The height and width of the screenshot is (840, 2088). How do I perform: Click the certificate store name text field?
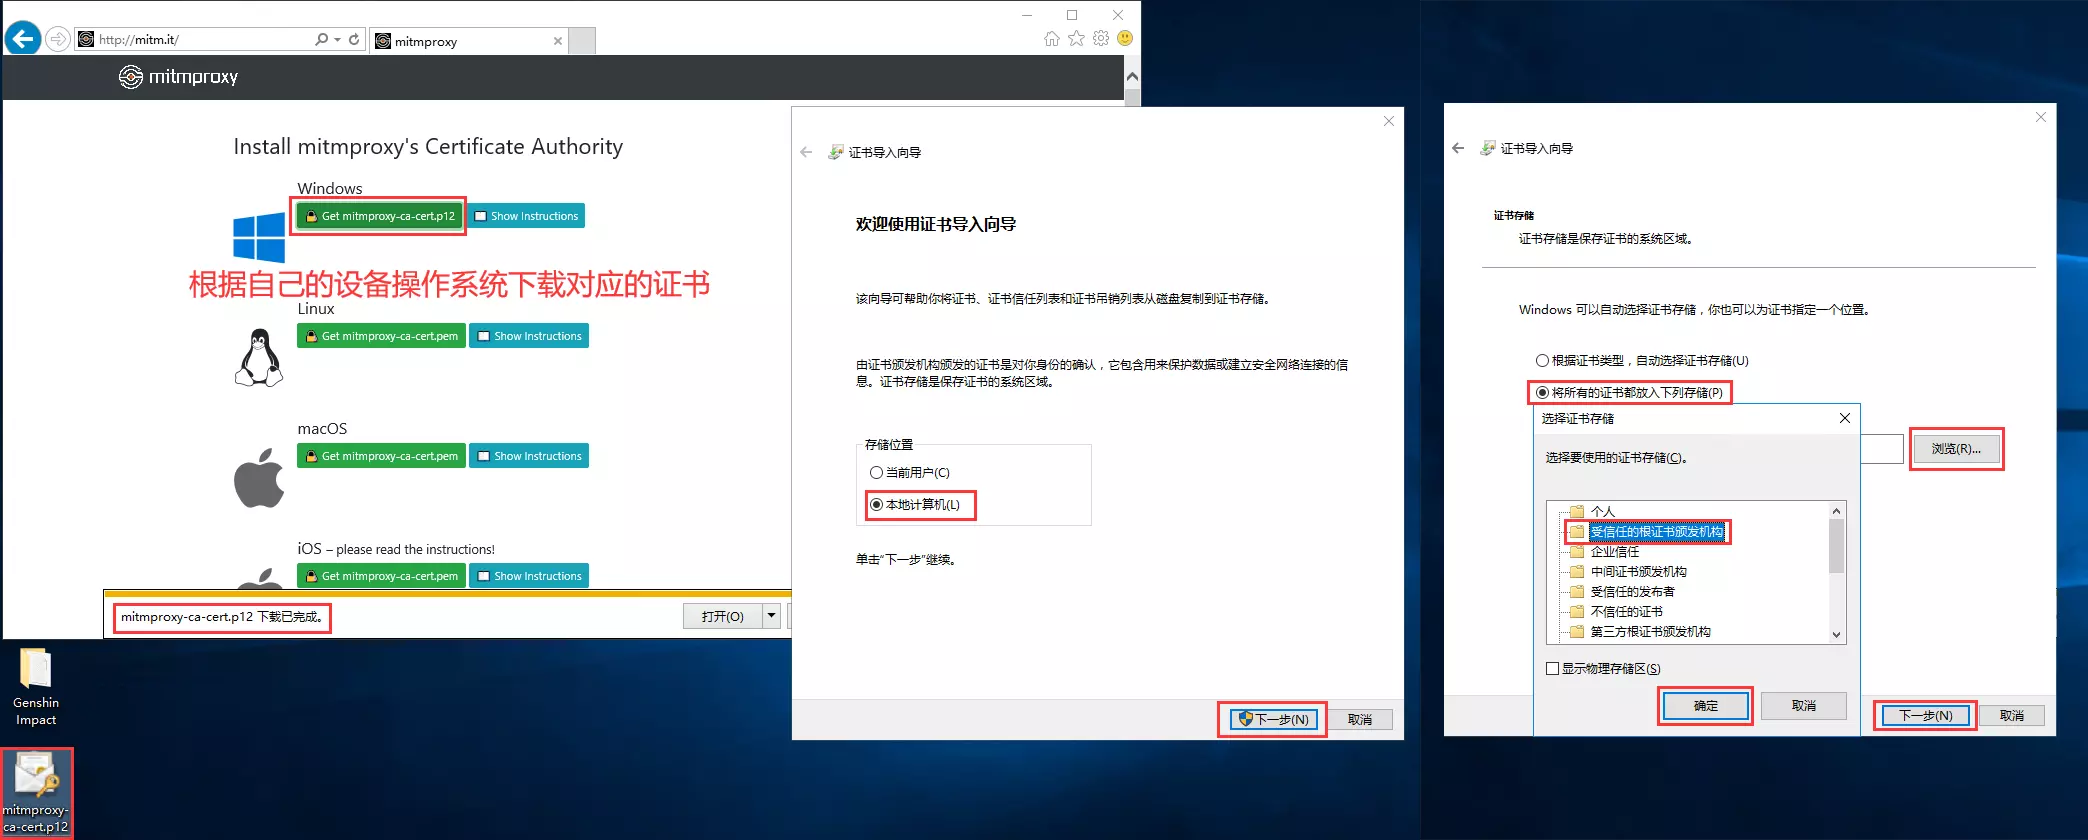(1882, 449)
